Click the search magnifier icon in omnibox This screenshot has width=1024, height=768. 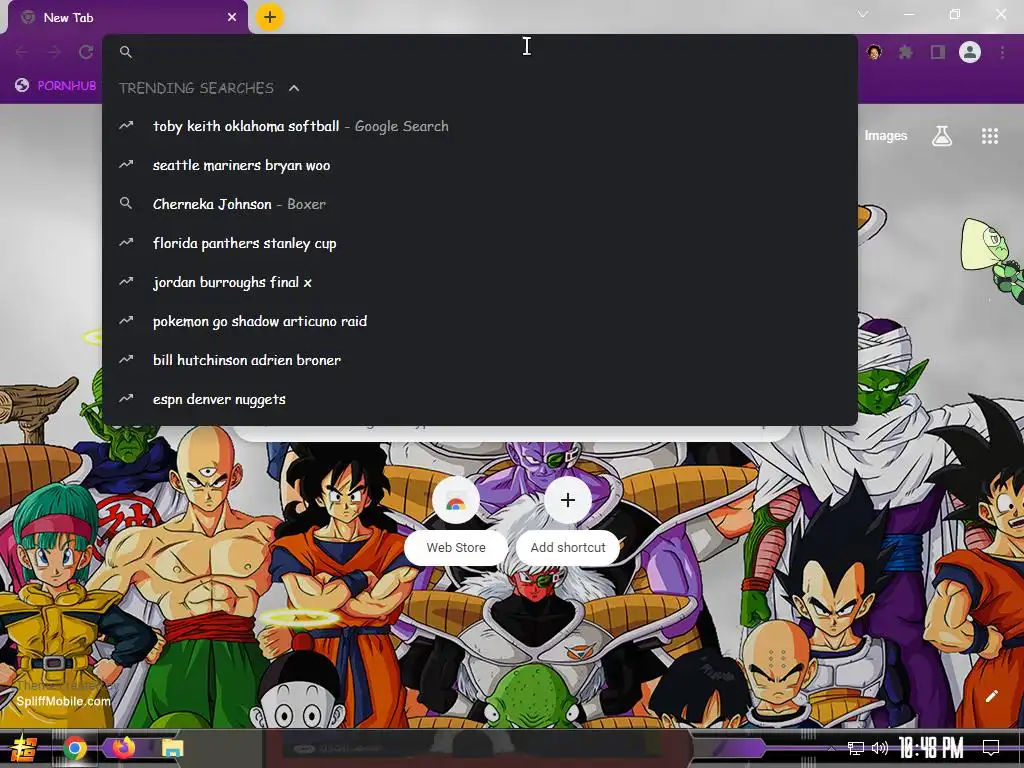pos(126,52)
